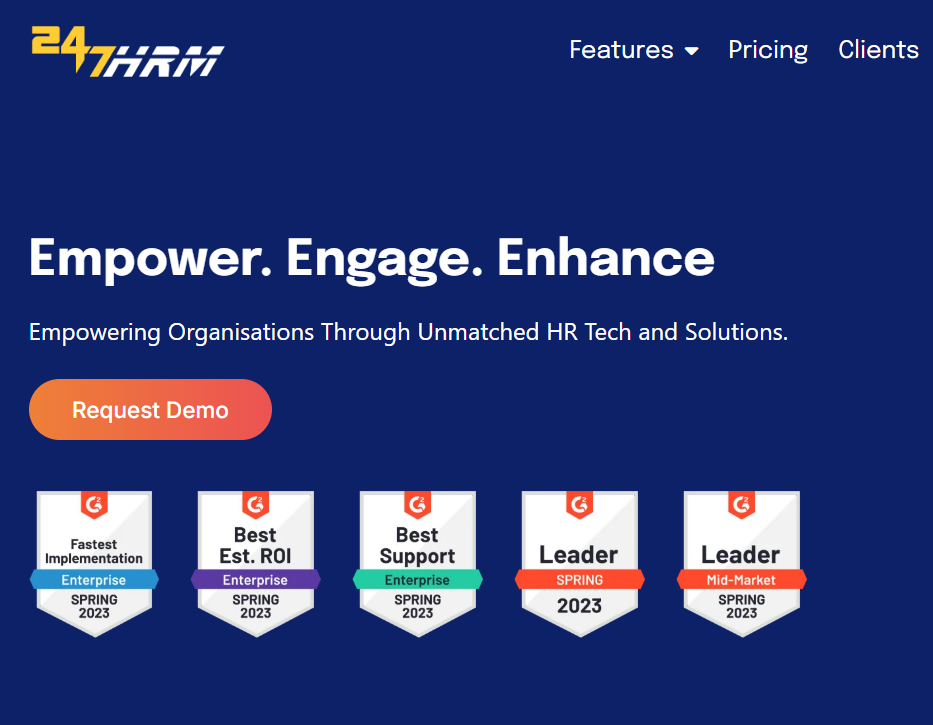The width and height of the screenshot is (933, 725).
Task: Click the Request Demo button
Action: tap(151, 410)
